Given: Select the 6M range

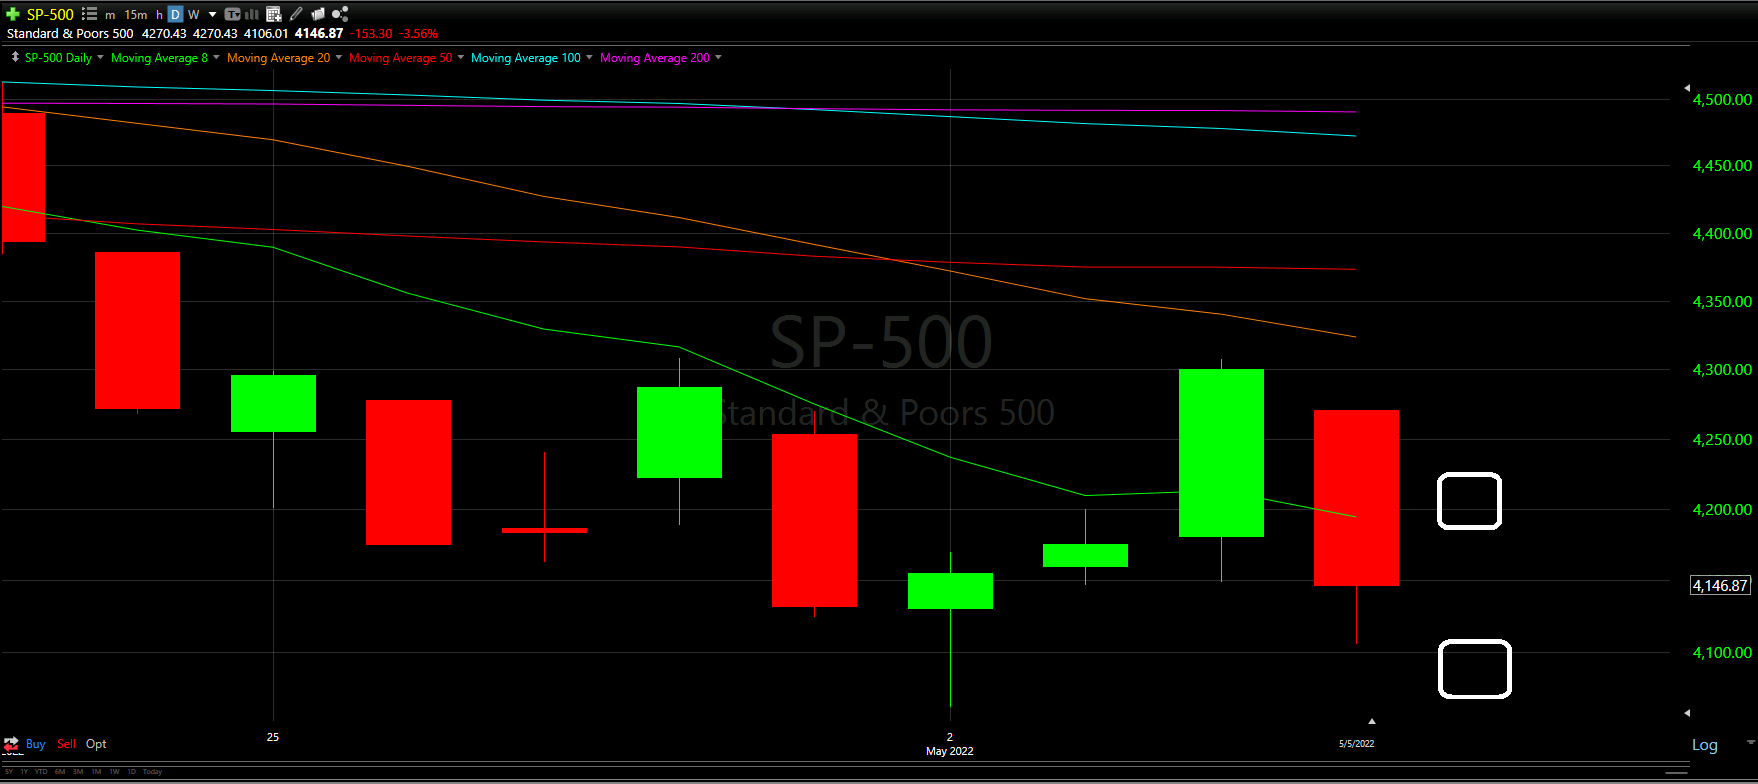Looking at the screenshot, I should click(60, 772).
